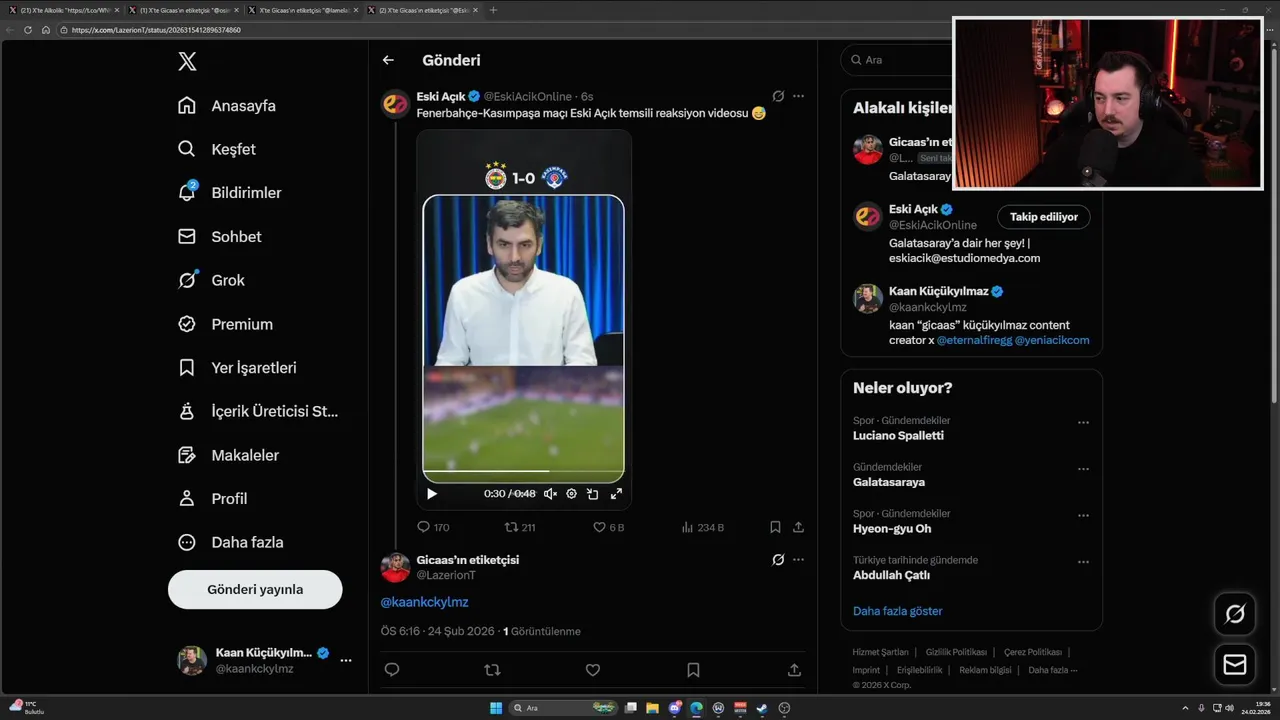1280x720 pixels.
Task: Open options for Luciano Spalletti trend
Action: pos(1083,423)
